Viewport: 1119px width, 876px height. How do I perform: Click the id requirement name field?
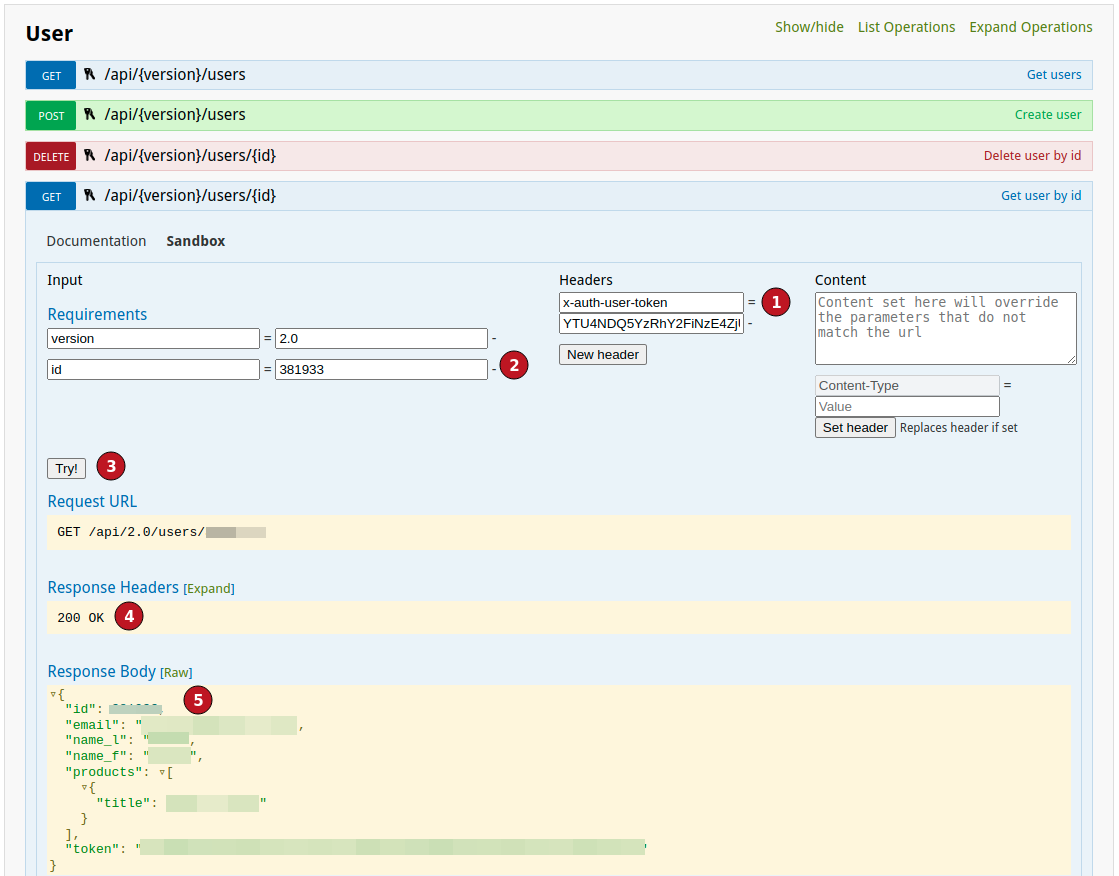pos(153,369)
